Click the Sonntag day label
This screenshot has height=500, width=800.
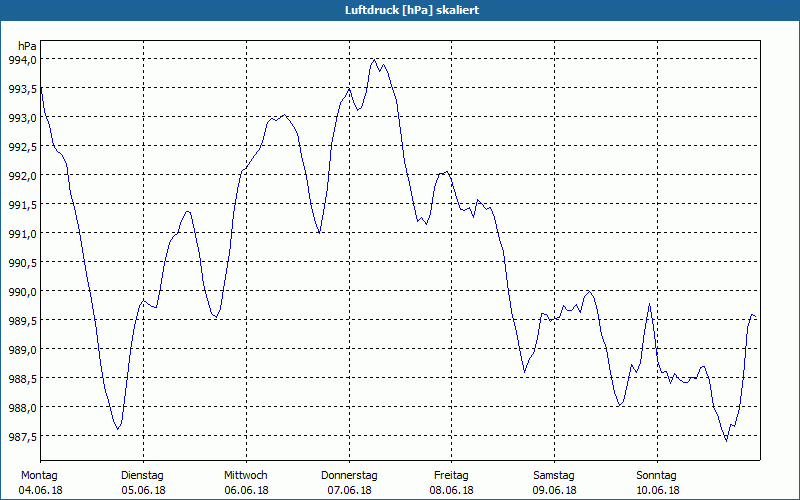point(656,476)
